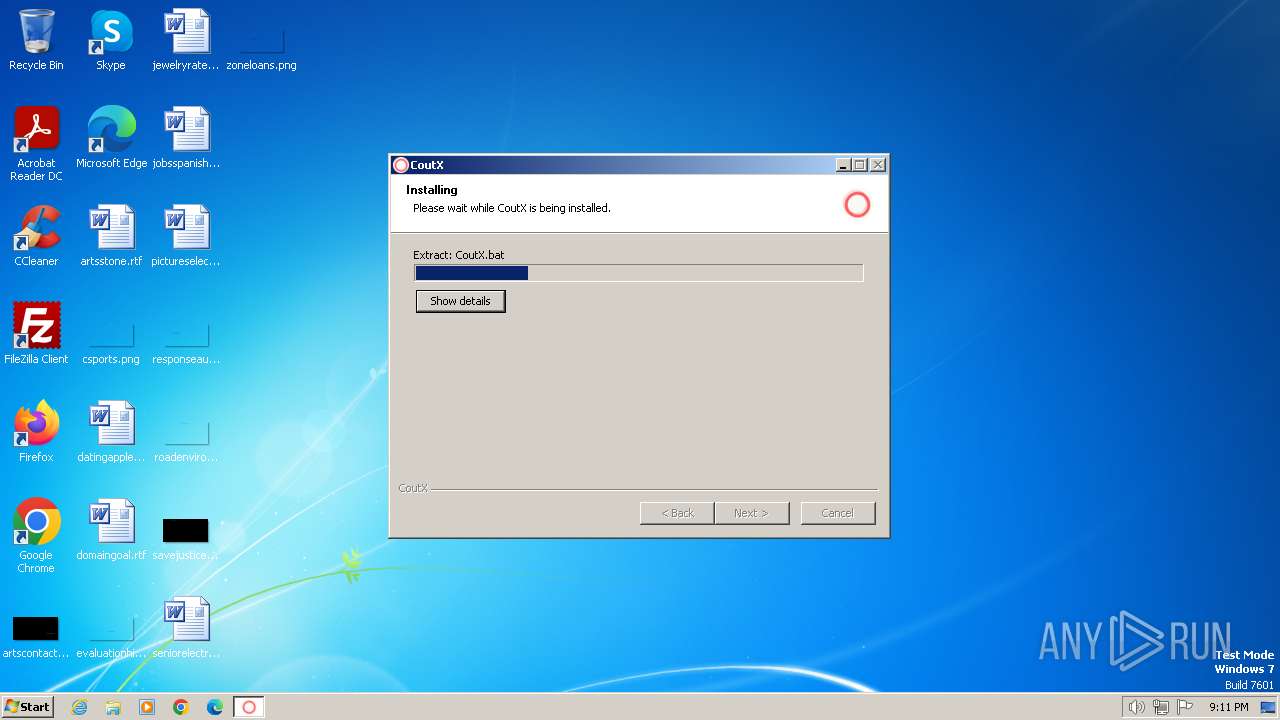Open Windows Explorer folder in taskbar

pos(113,707)
